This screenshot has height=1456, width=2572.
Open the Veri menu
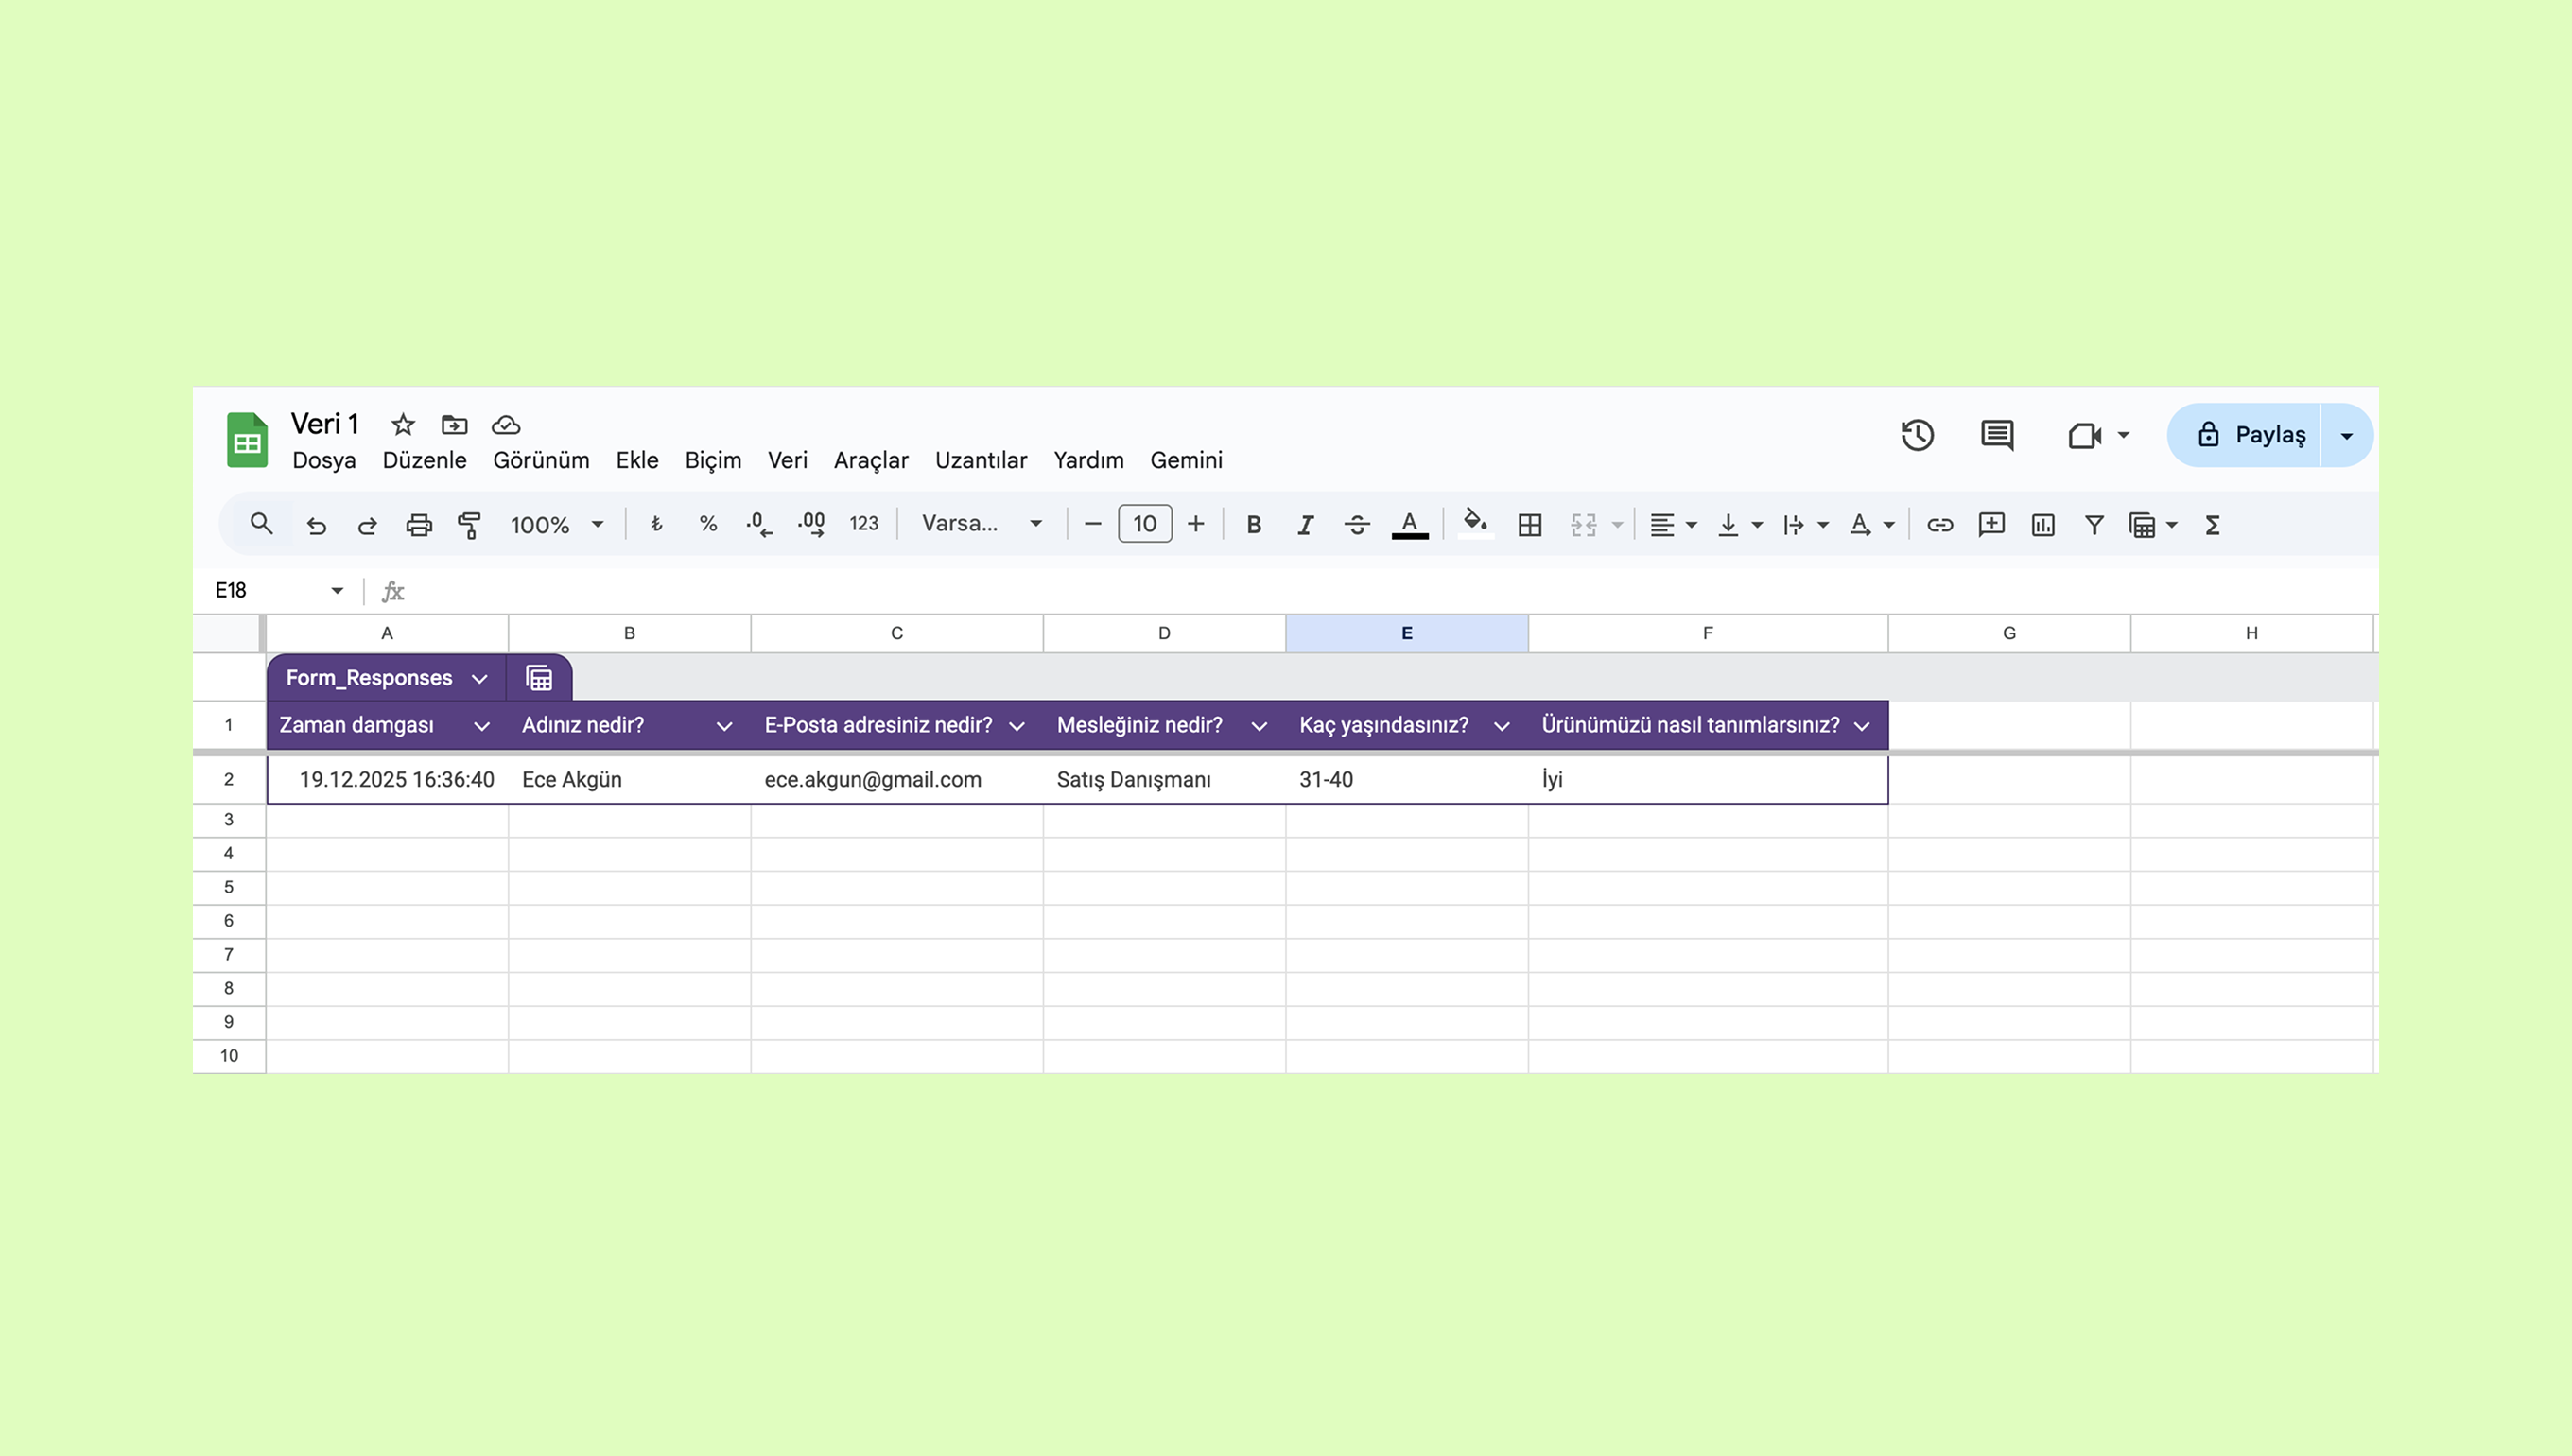pyautogui.click(x=787, y=460)
